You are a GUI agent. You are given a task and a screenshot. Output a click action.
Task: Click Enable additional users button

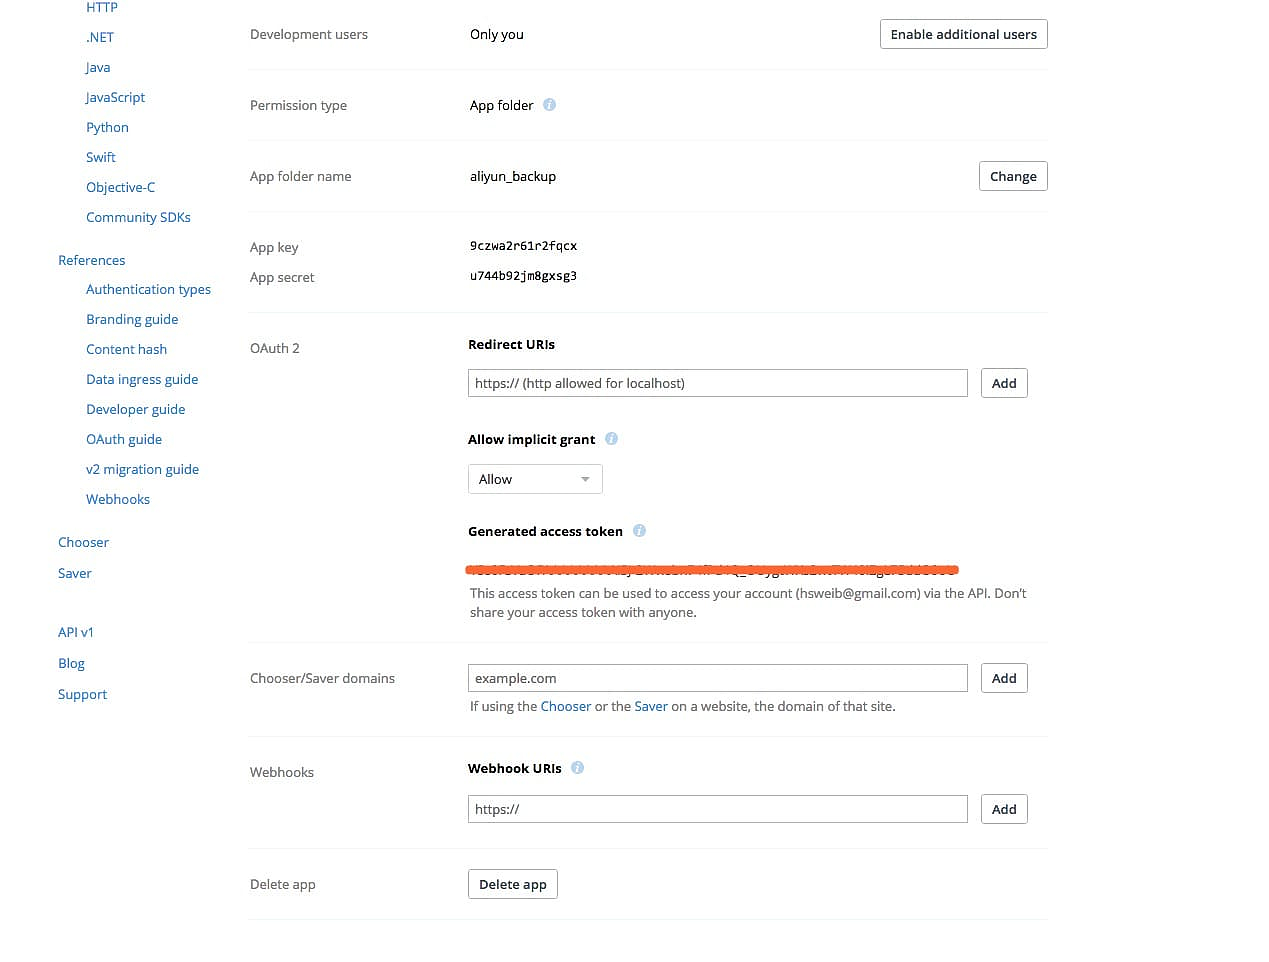click(963, 34)
